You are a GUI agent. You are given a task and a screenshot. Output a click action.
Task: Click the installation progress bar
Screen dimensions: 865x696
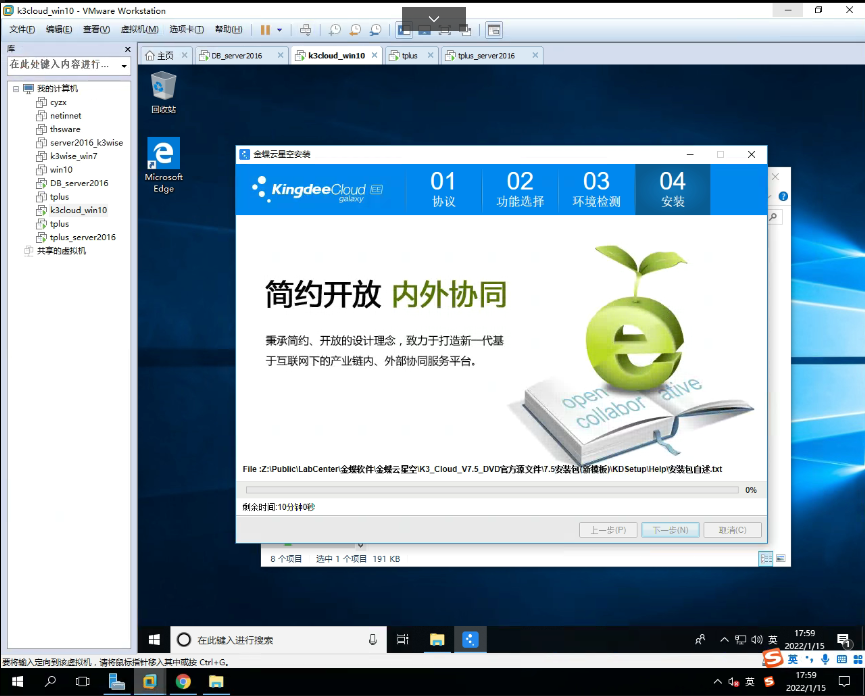tap(492, 490)
